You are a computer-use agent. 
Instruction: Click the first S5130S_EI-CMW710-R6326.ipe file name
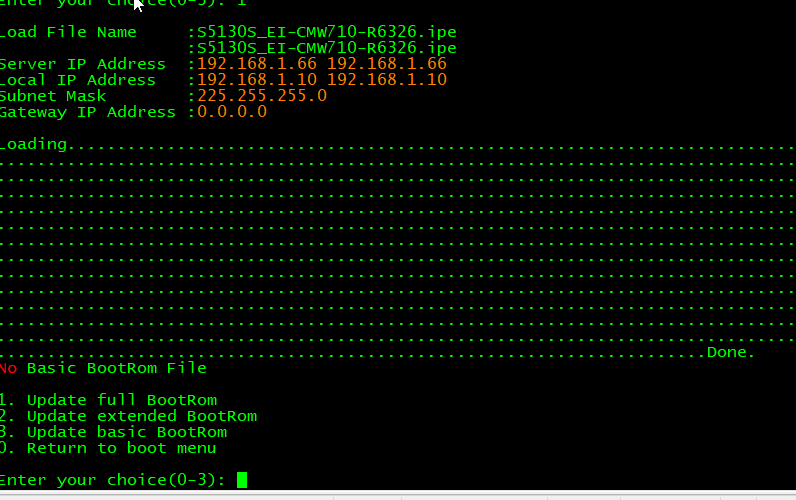tap(326, 32)
